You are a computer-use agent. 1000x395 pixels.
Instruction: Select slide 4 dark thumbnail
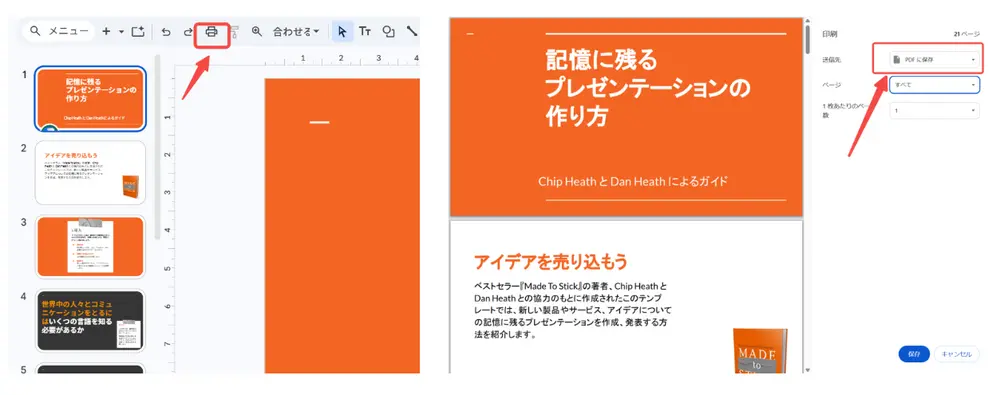click(90, 320)
